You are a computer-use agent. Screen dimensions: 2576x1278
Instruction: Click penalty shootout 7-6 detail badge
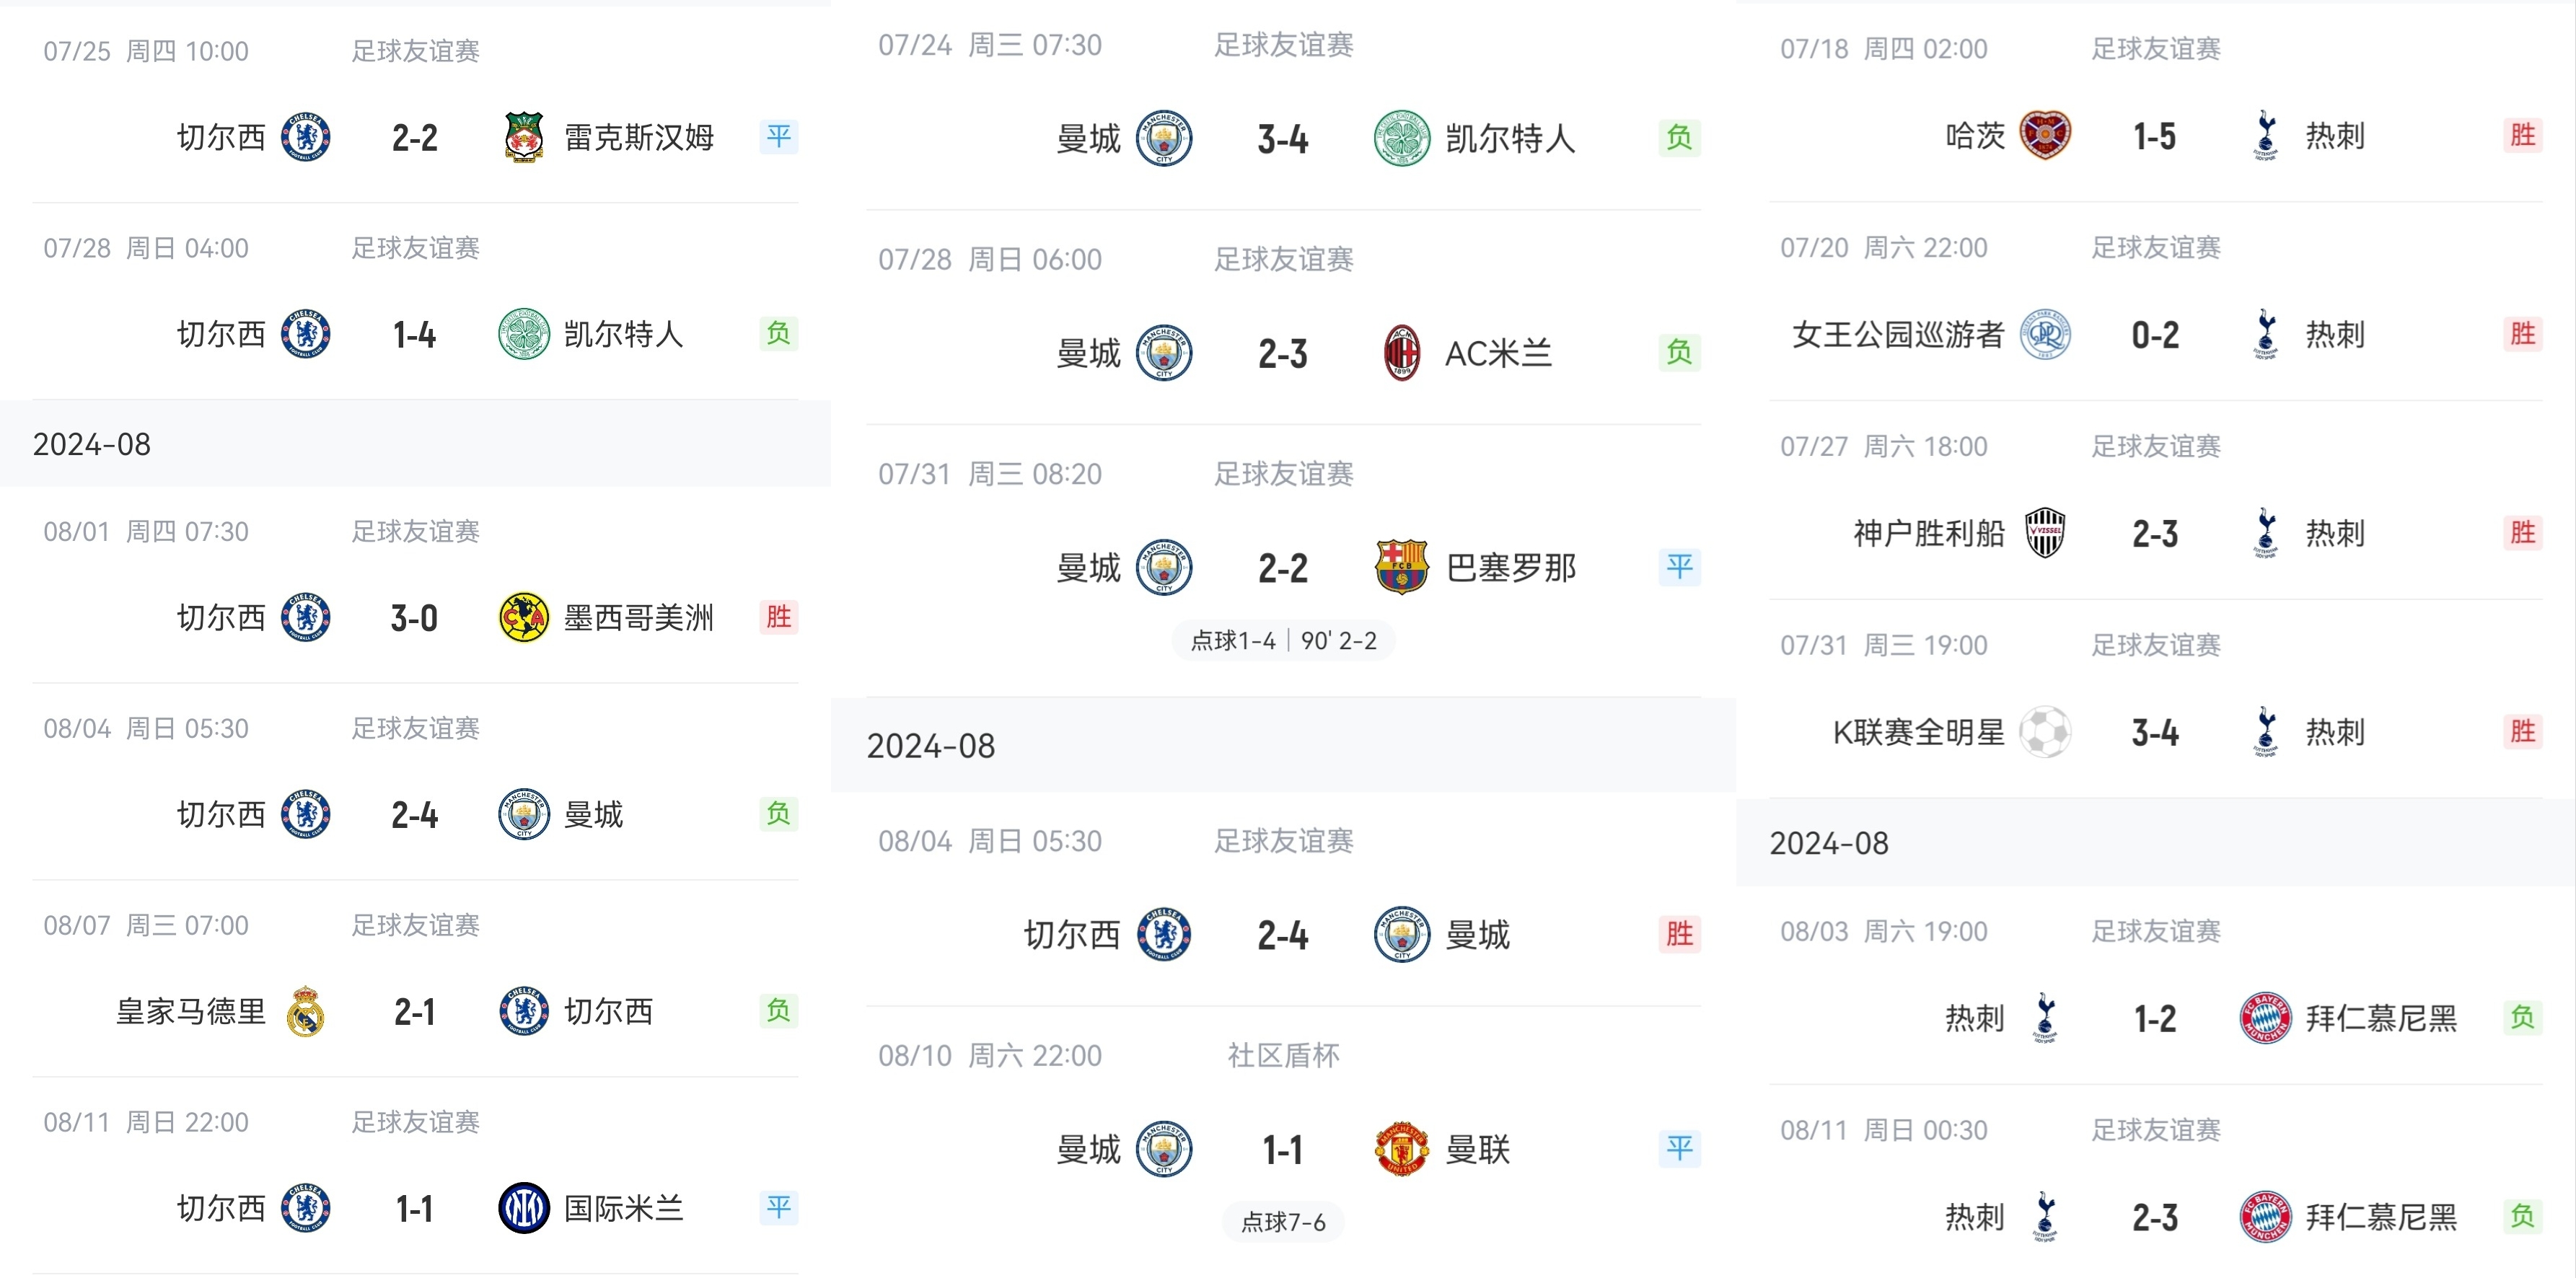click(x=1283, y=1222)
